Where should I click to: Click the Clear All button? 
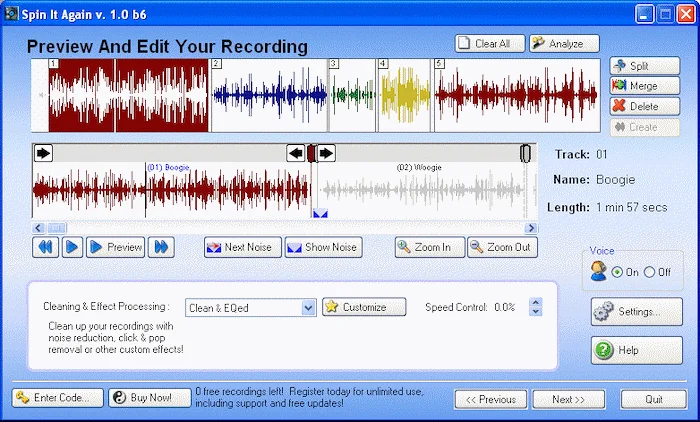(x=490, y=43)
